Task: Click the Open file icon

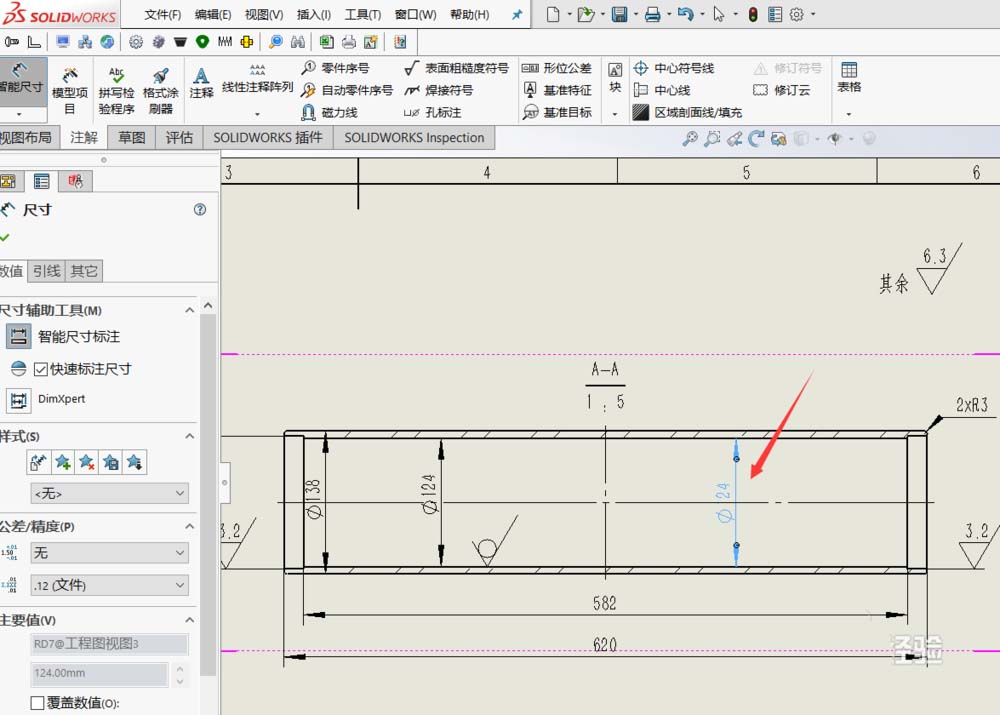Action: pos(585,14)
